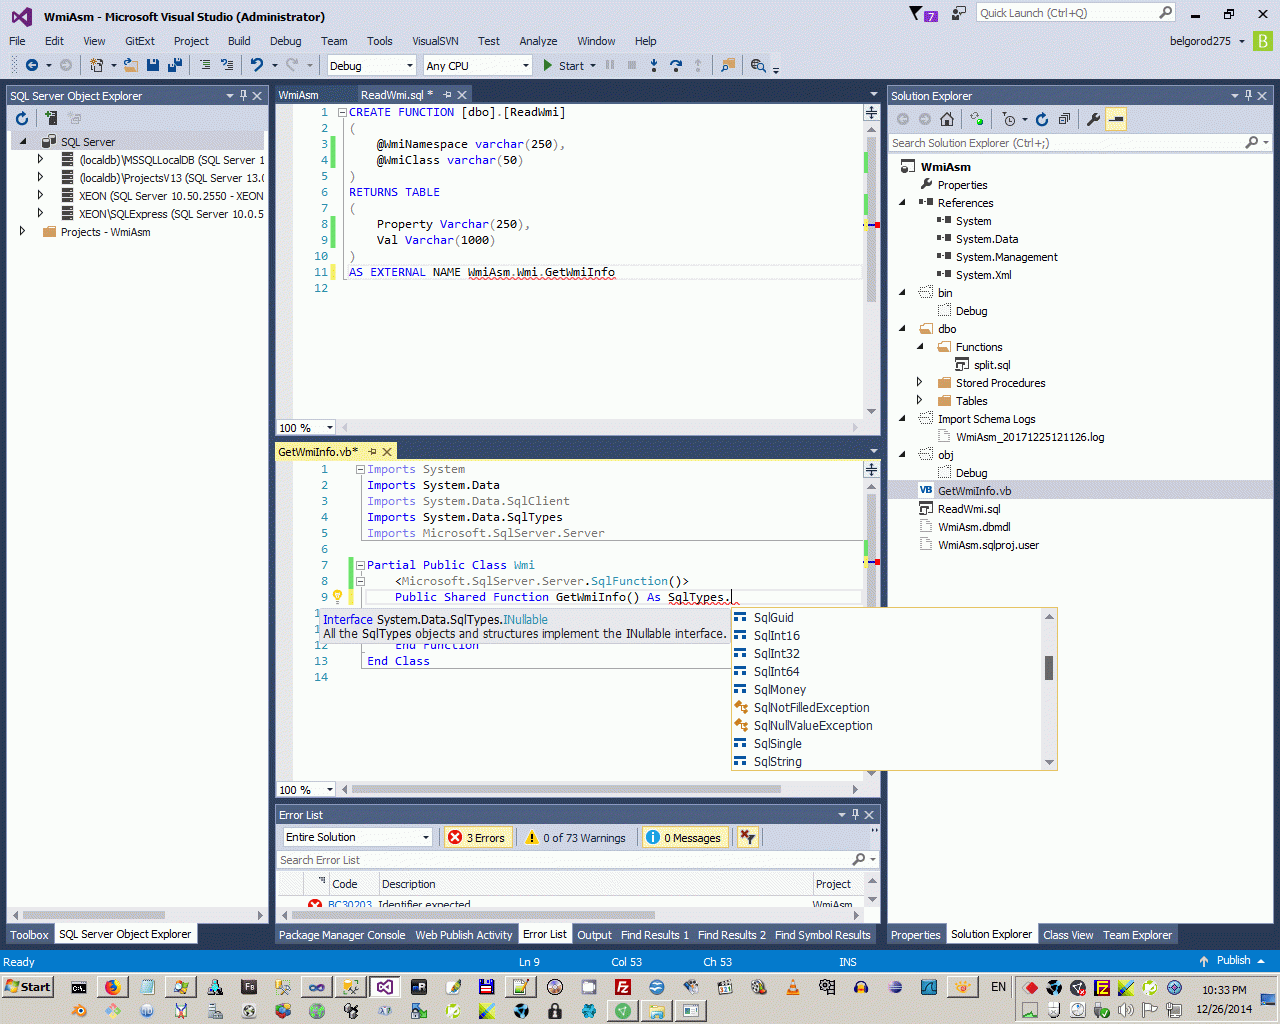The width and height of the screenshot is (1280, 1024).
Task: Click the Save All toolbar icon
Action: tap(175, 65)
